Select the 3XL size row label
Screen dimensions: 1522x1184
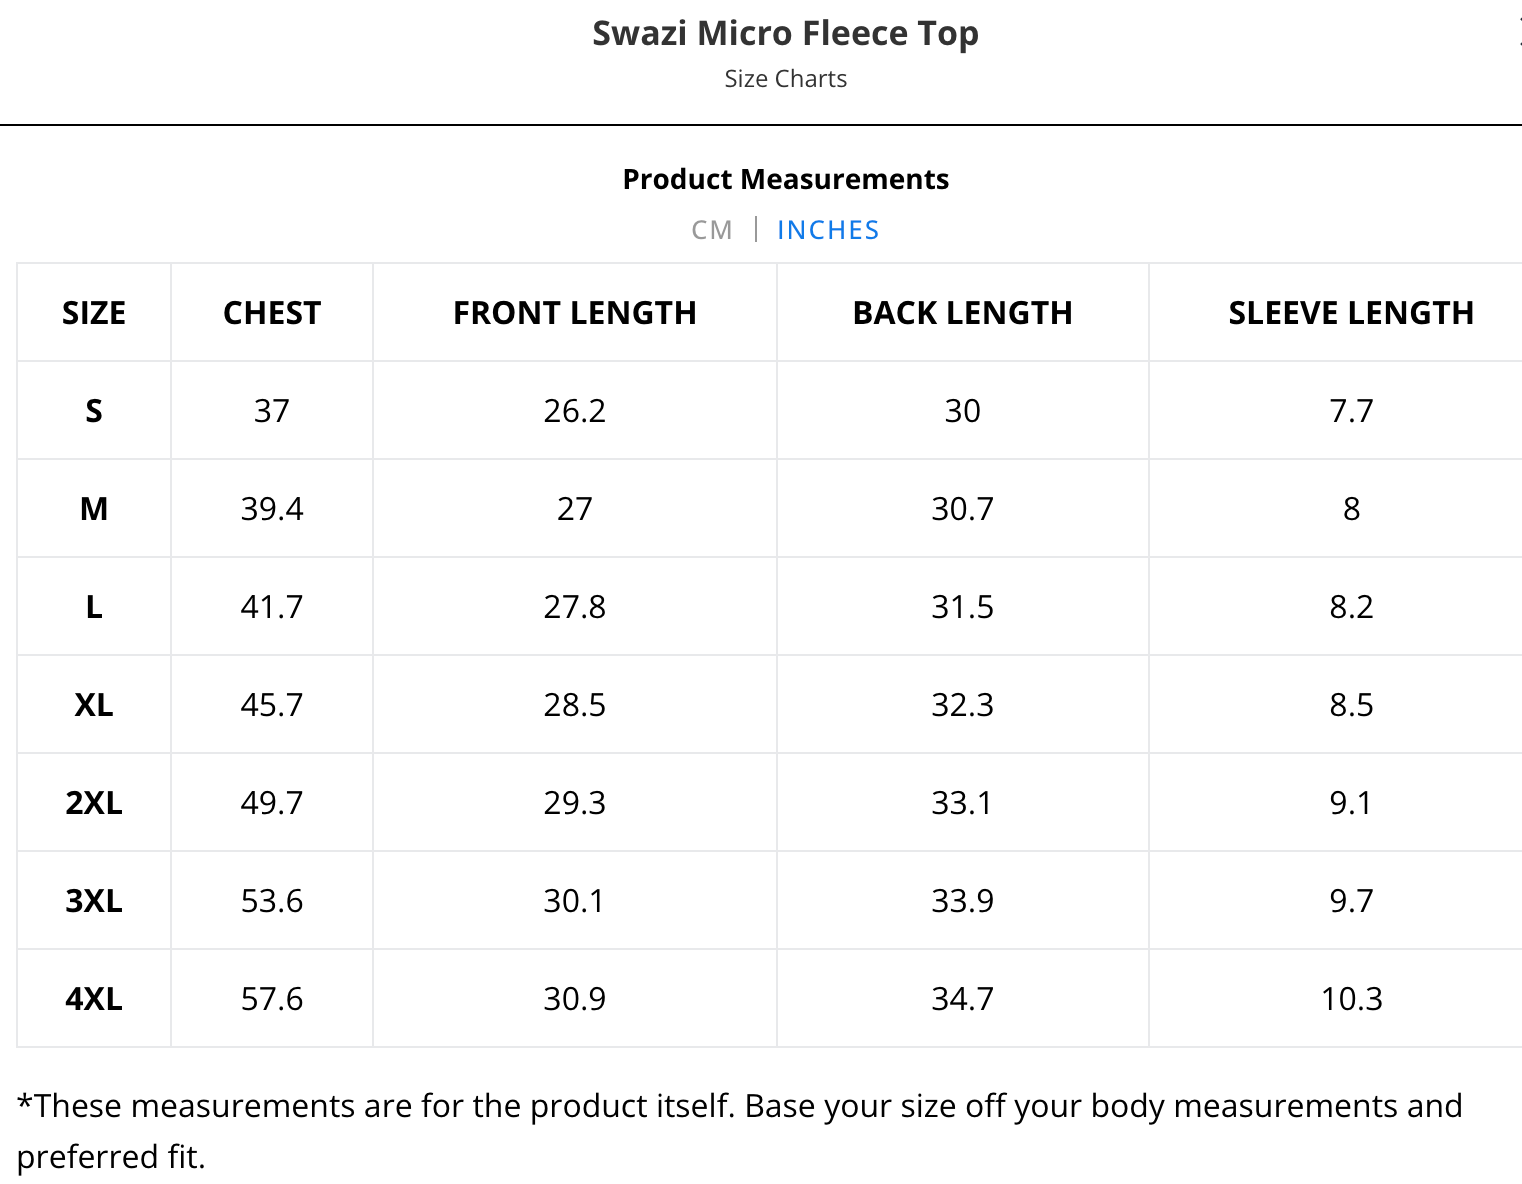tap(94, 901)
